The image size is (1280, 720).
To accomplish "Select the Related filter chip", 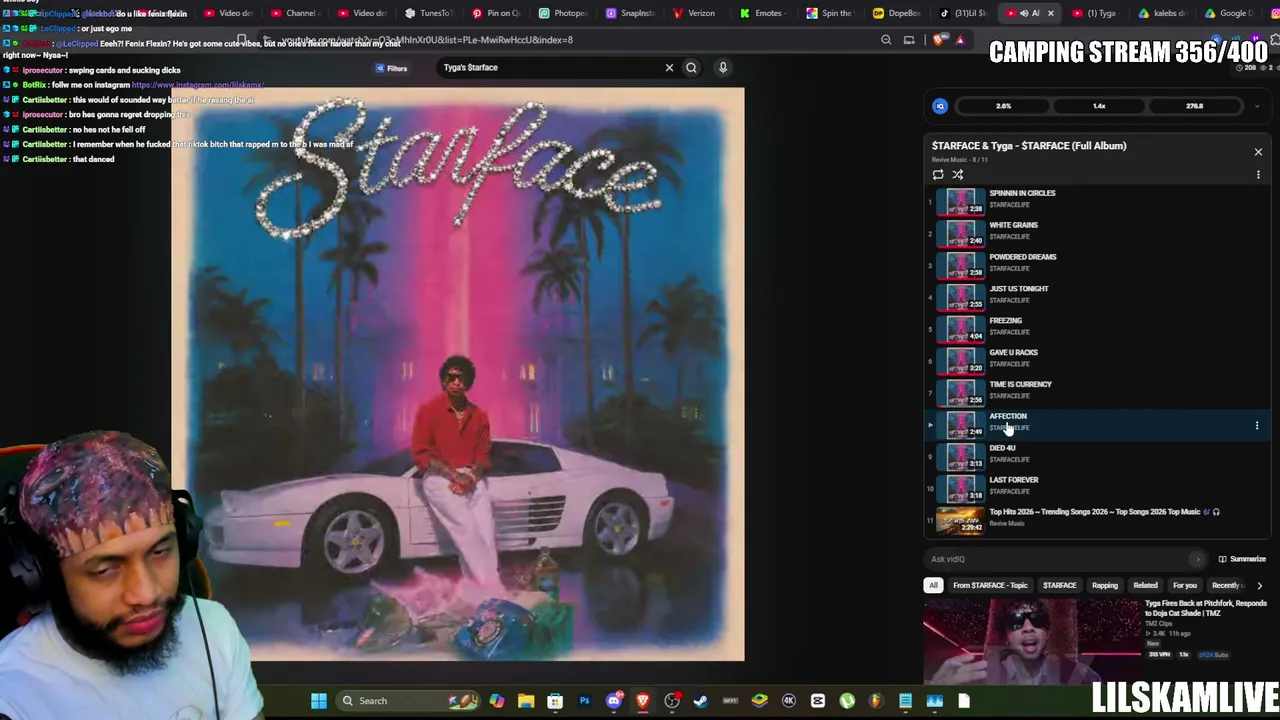I will pos(1146,586).
